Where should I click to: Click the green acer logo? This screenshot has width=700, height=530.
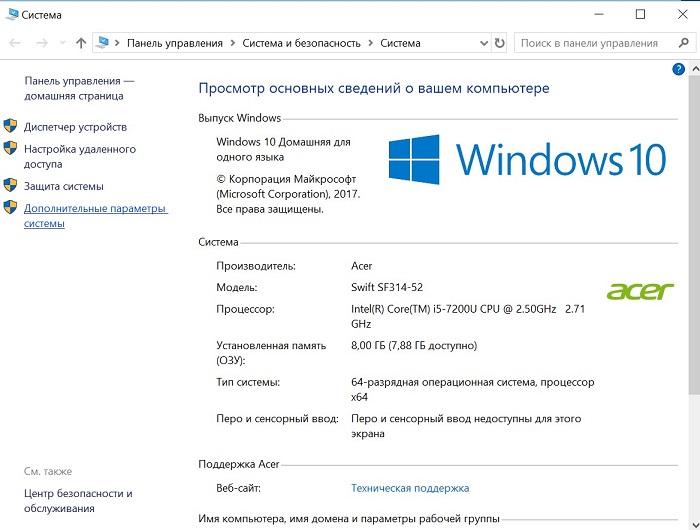[640, 291]
